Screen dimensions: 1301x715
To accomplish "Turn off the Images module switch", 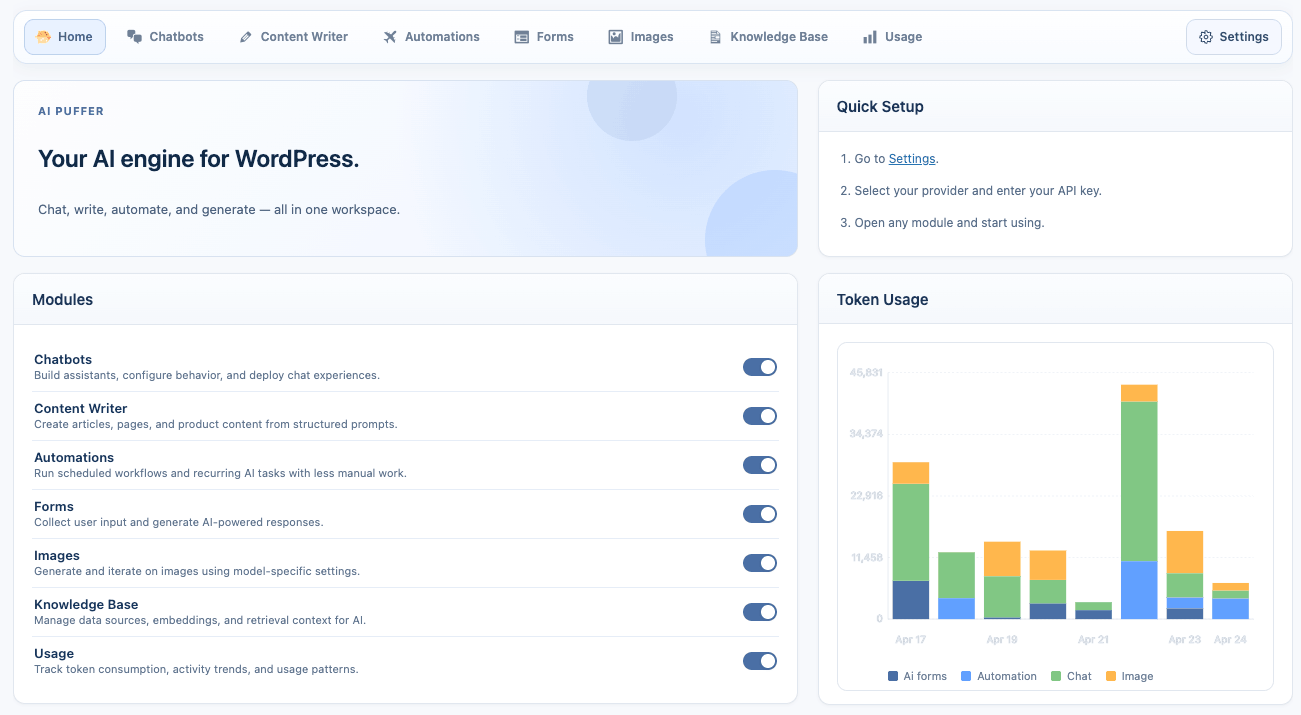I will tap(760, 563).
